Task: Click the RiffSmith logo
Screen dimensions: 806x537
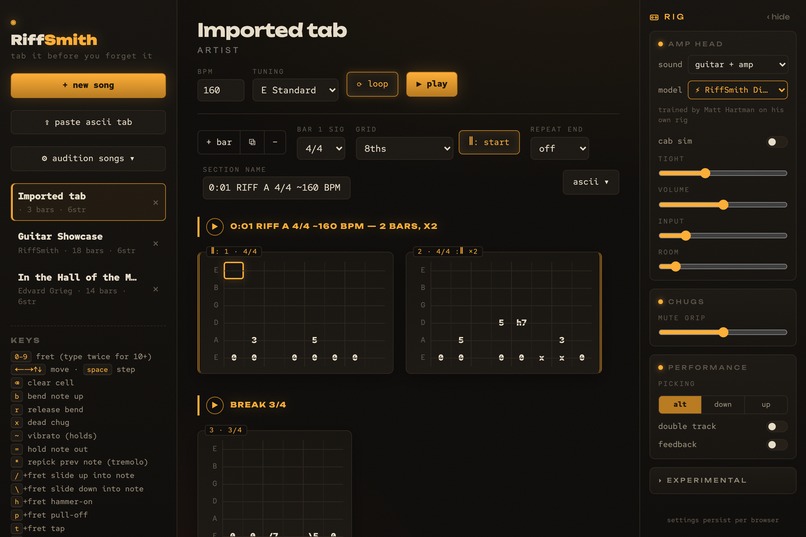Action: tap(54, 40)
